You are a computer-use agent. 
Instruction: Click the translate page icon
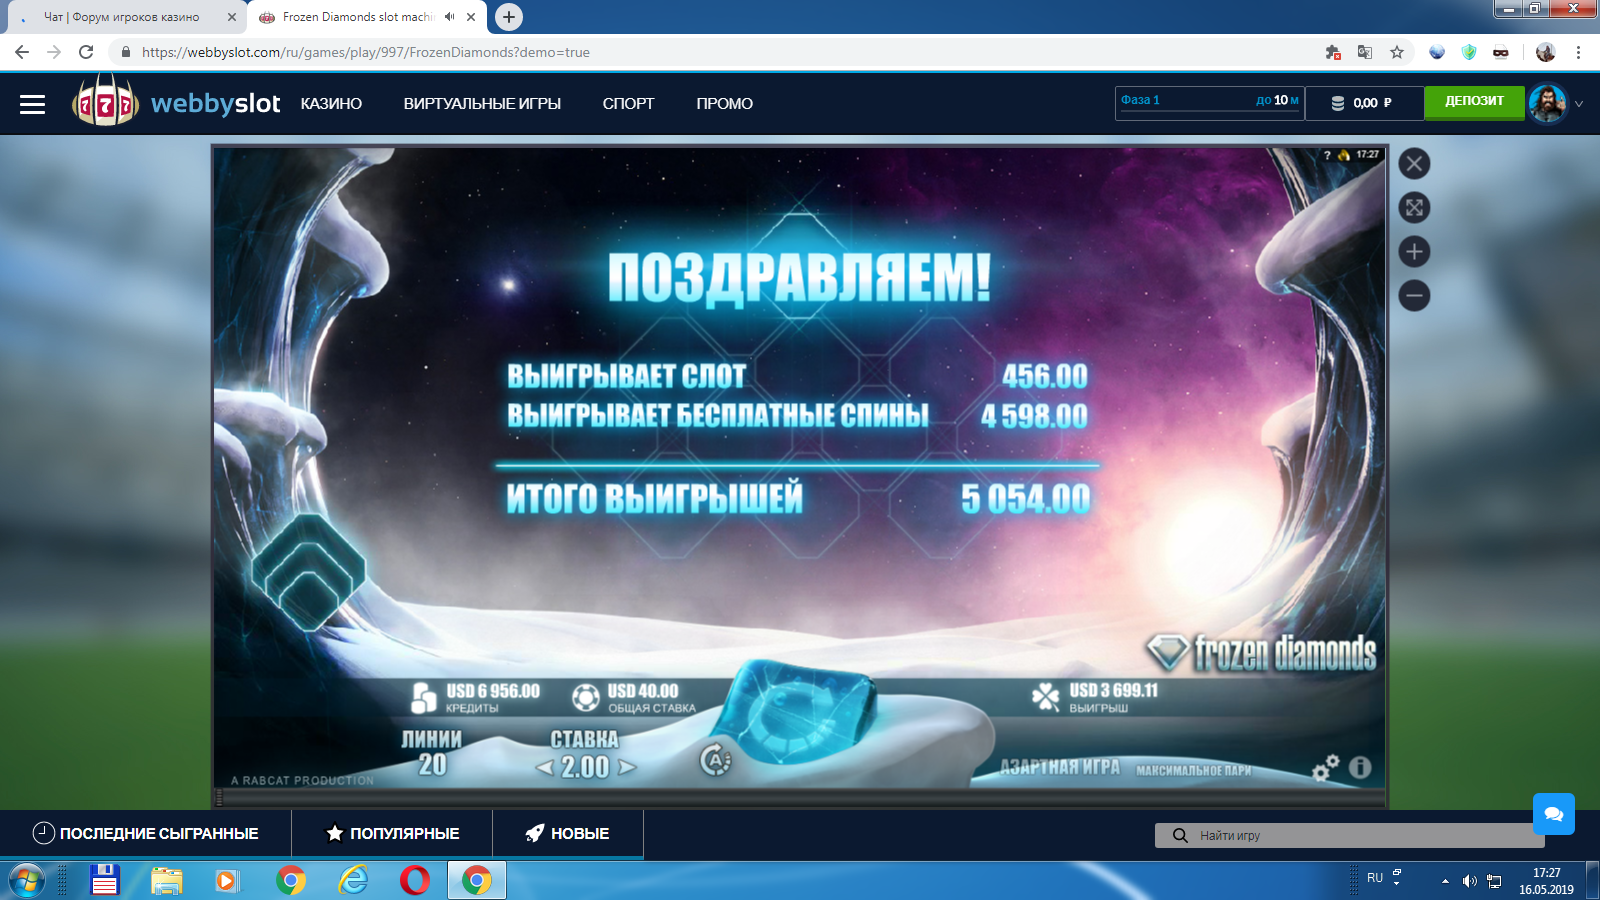[x=1365, y=52]
